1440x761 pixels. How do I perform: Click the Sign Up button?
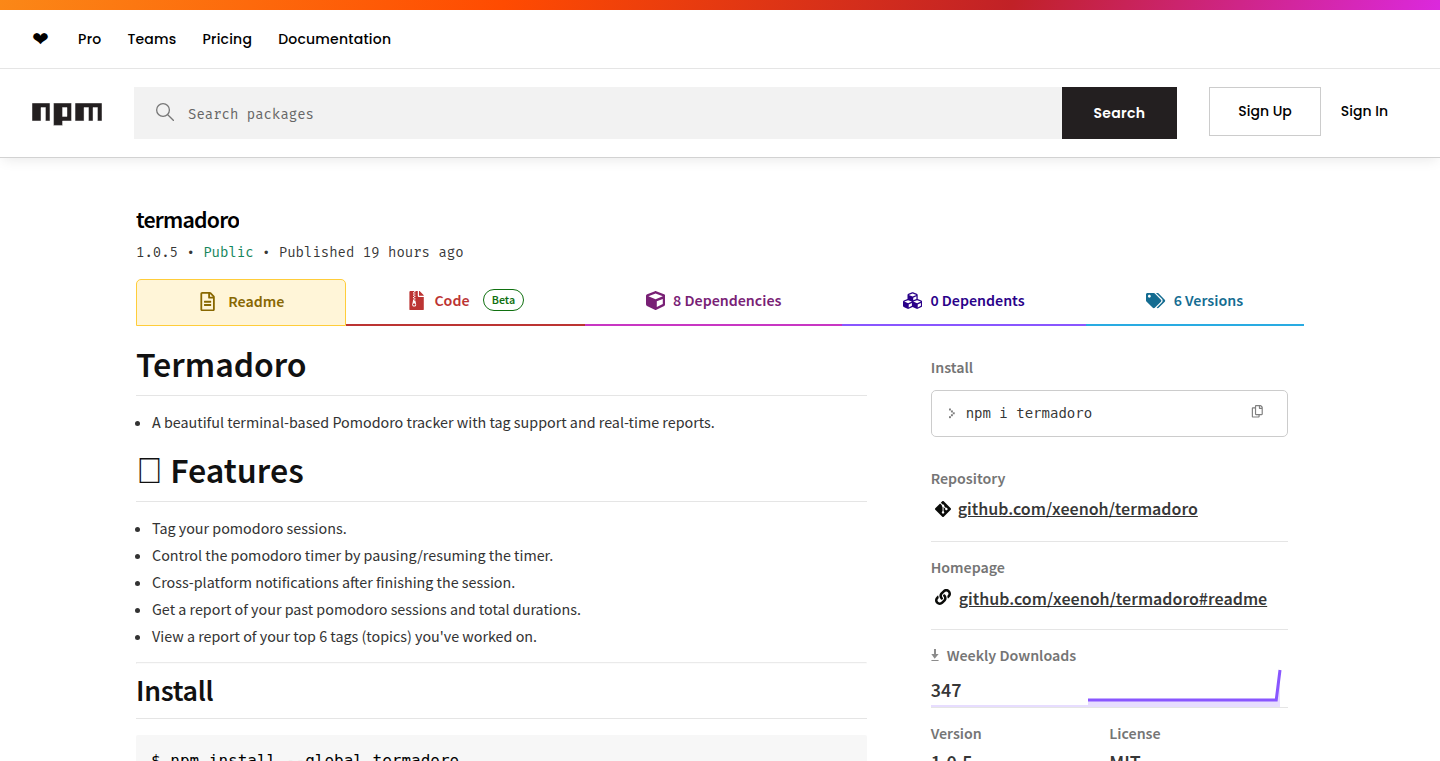tap(1265, 111)
